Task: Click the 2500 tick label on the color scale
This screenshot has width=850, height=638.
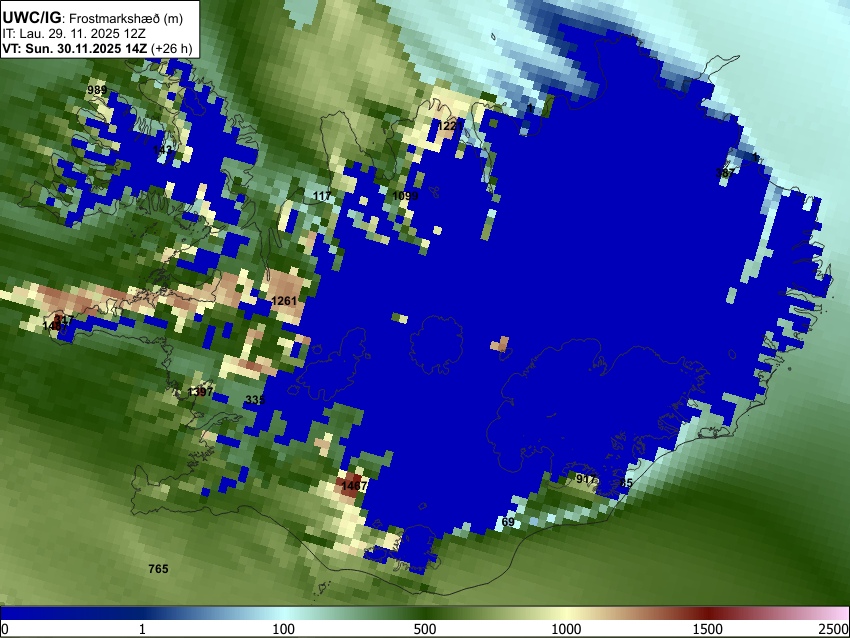Action: [834, 629]
